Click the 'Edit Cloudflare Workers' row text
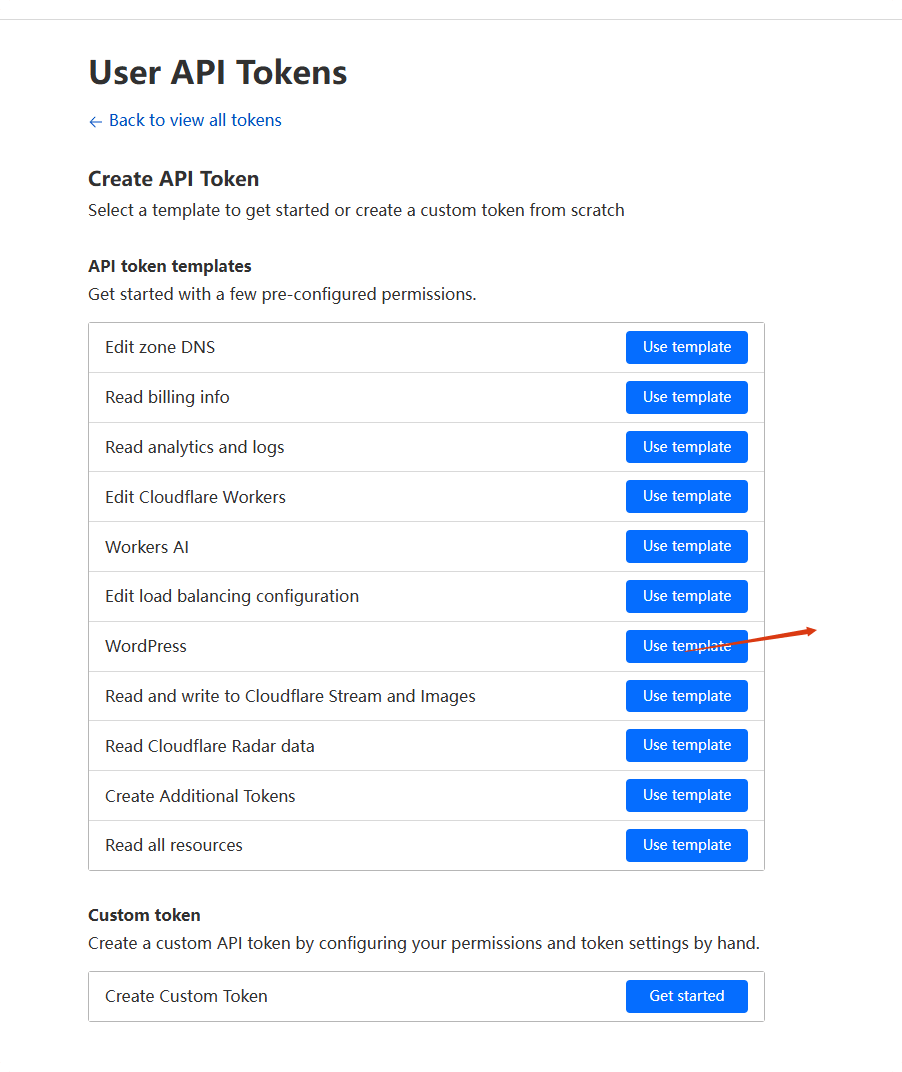The image size is (902, 1072). click(x=195, y=497)
